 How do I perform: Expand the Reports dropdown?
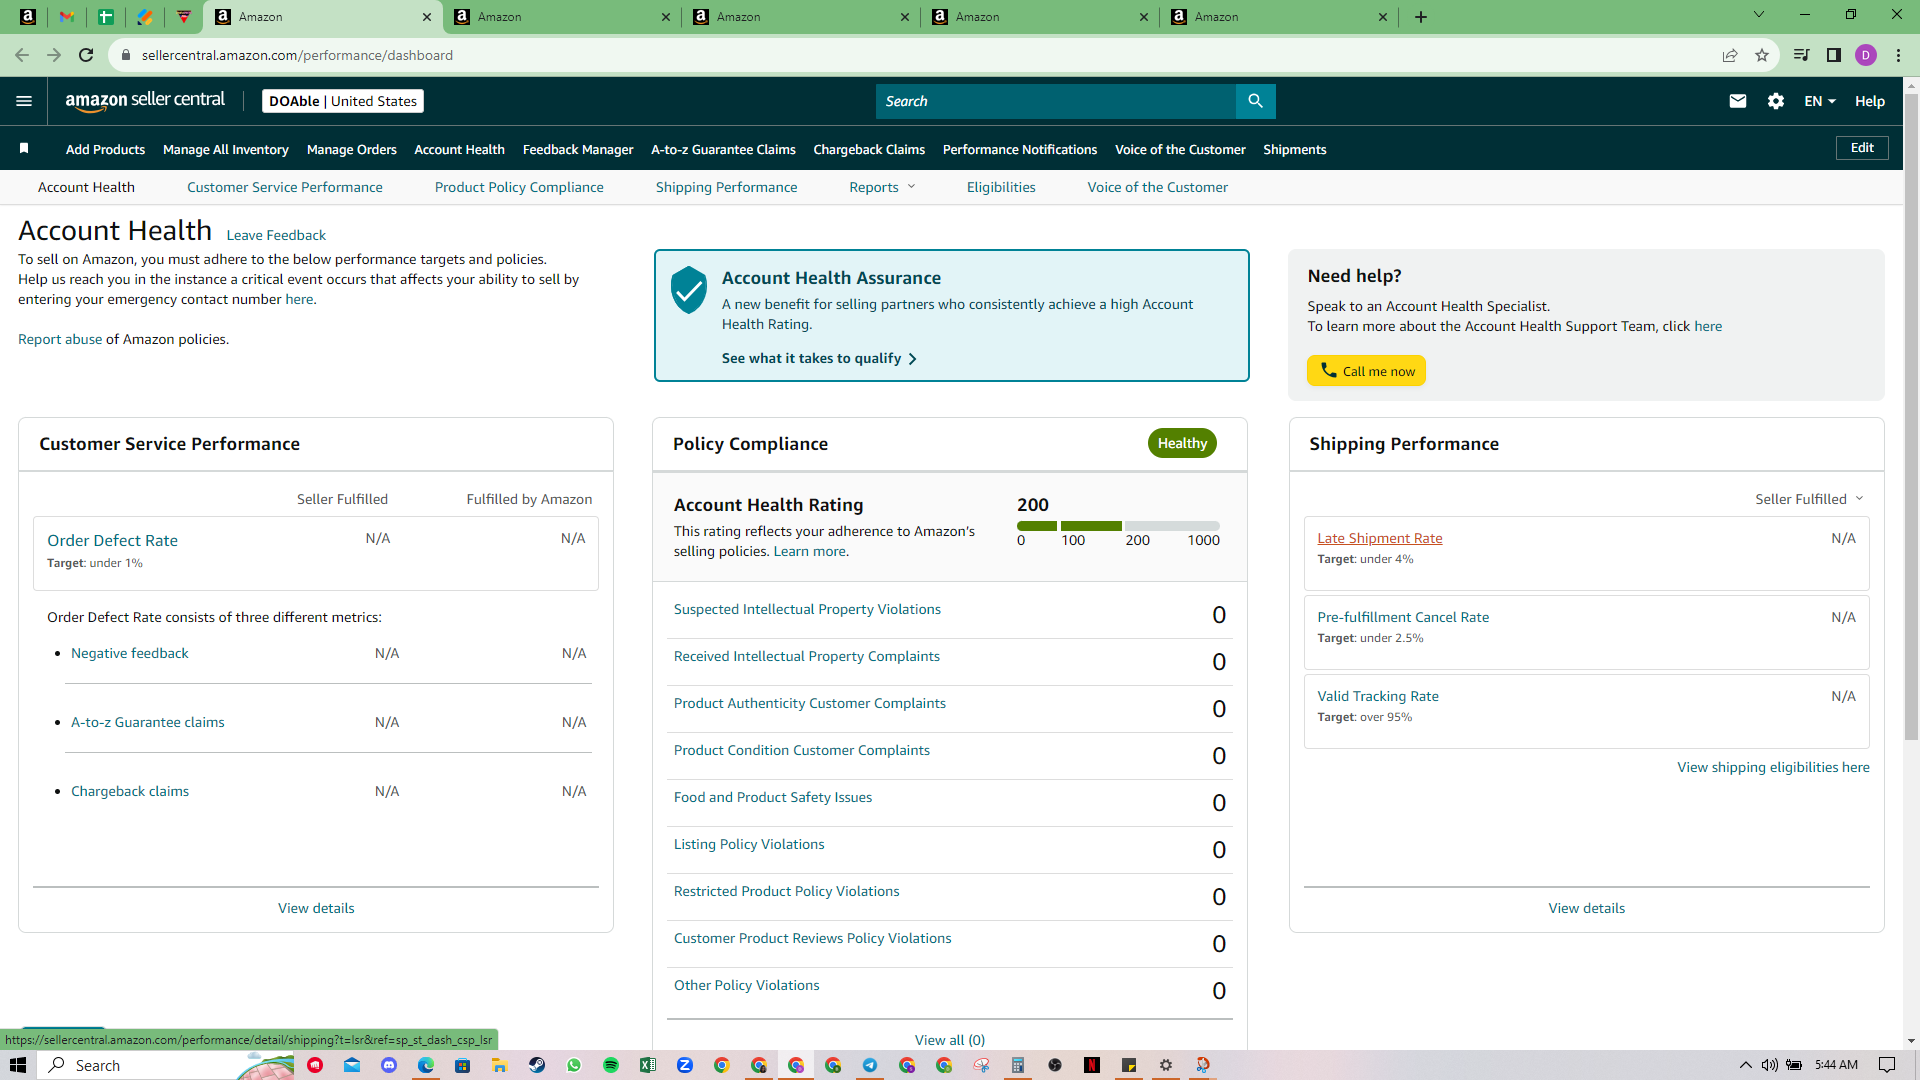pyautogui.click(x=882, y=187)
